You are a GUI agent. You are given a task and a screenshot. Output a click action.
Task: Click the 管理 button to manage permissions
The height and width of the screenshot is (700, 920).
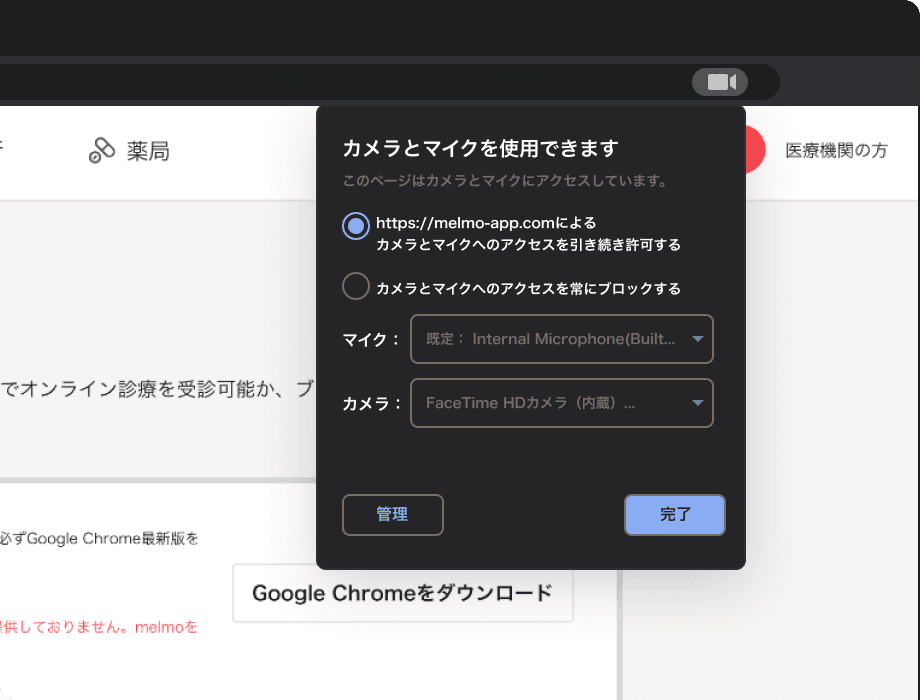point(392,515)
